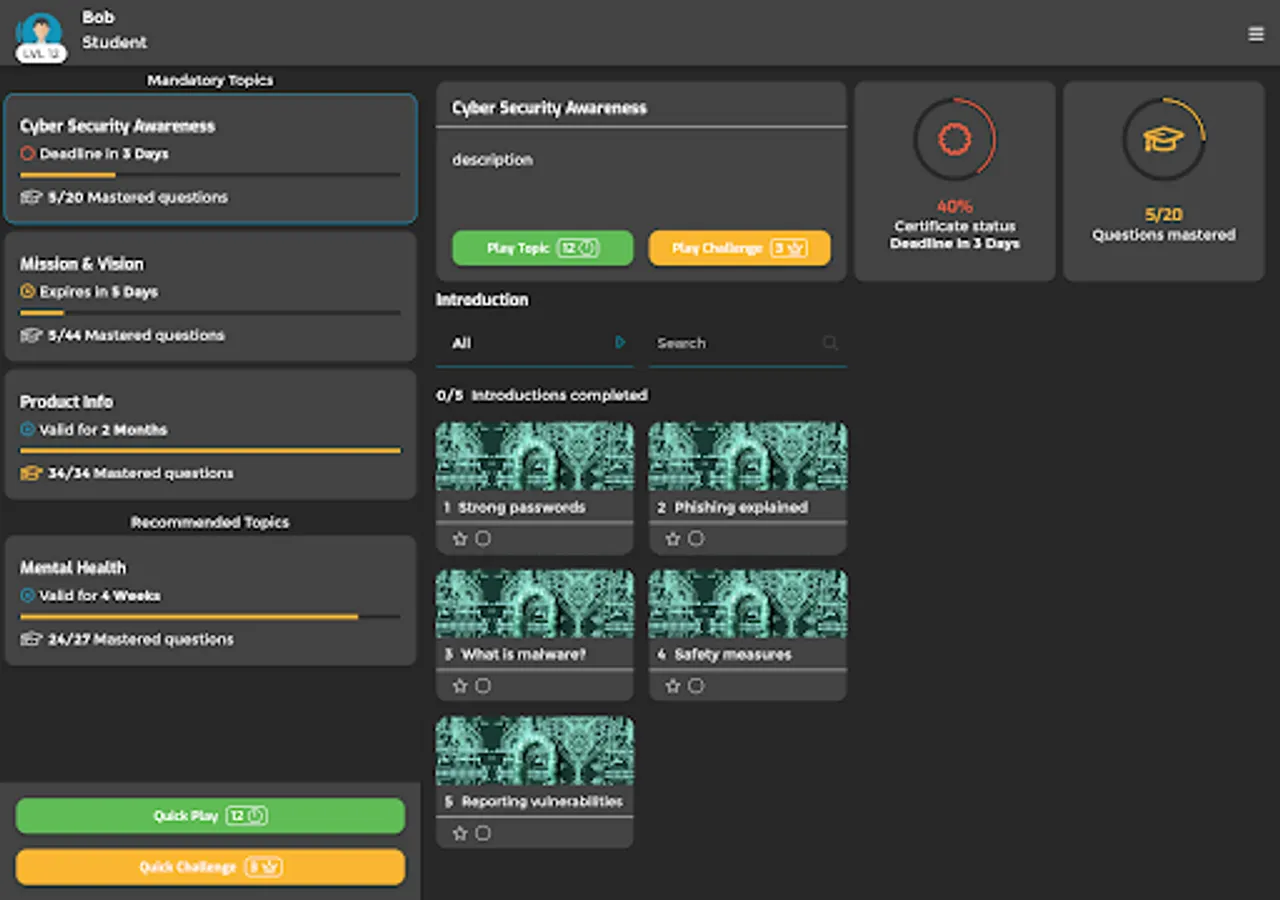The image size is (1280, 900).
Task: Start Quick Challenge
Action: (x=210, y=867)
